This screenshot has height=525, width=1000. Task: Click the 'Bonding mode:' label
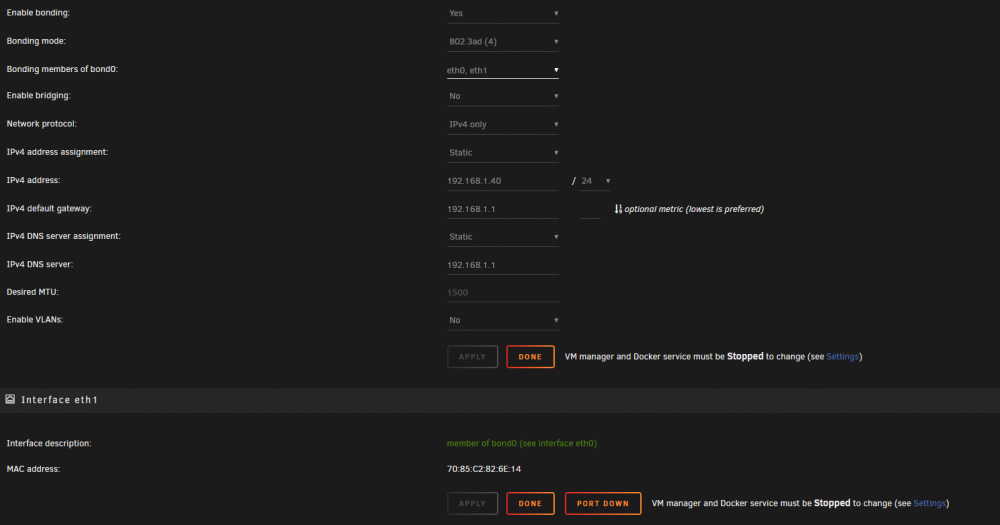pyautogui.click(x=36, y=41)
